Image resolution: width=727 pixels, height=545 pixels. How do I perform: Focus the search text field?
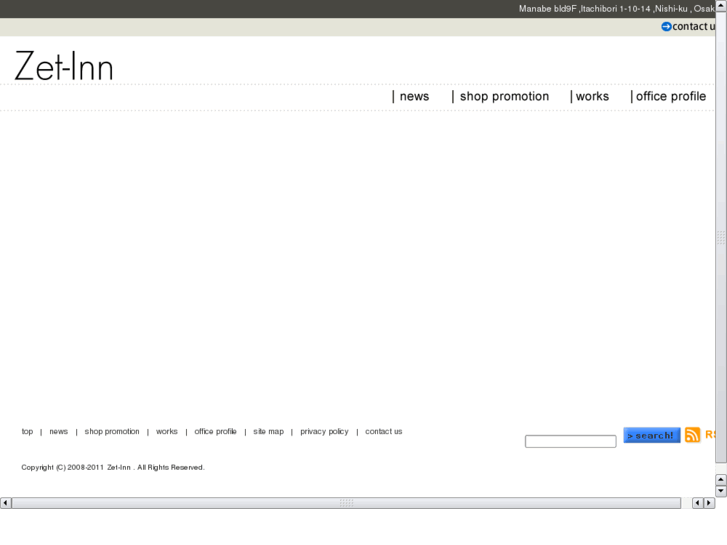tap(570, 441)
